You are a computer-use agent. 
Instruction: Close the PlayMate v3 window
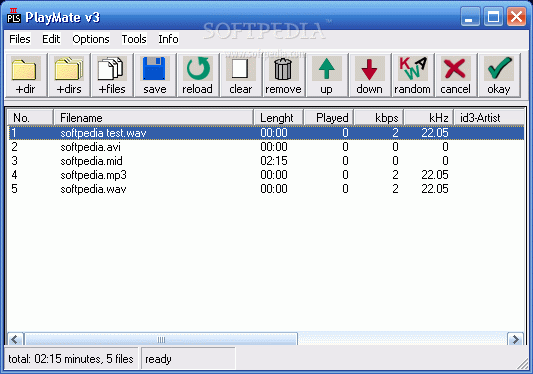point(516,16)
